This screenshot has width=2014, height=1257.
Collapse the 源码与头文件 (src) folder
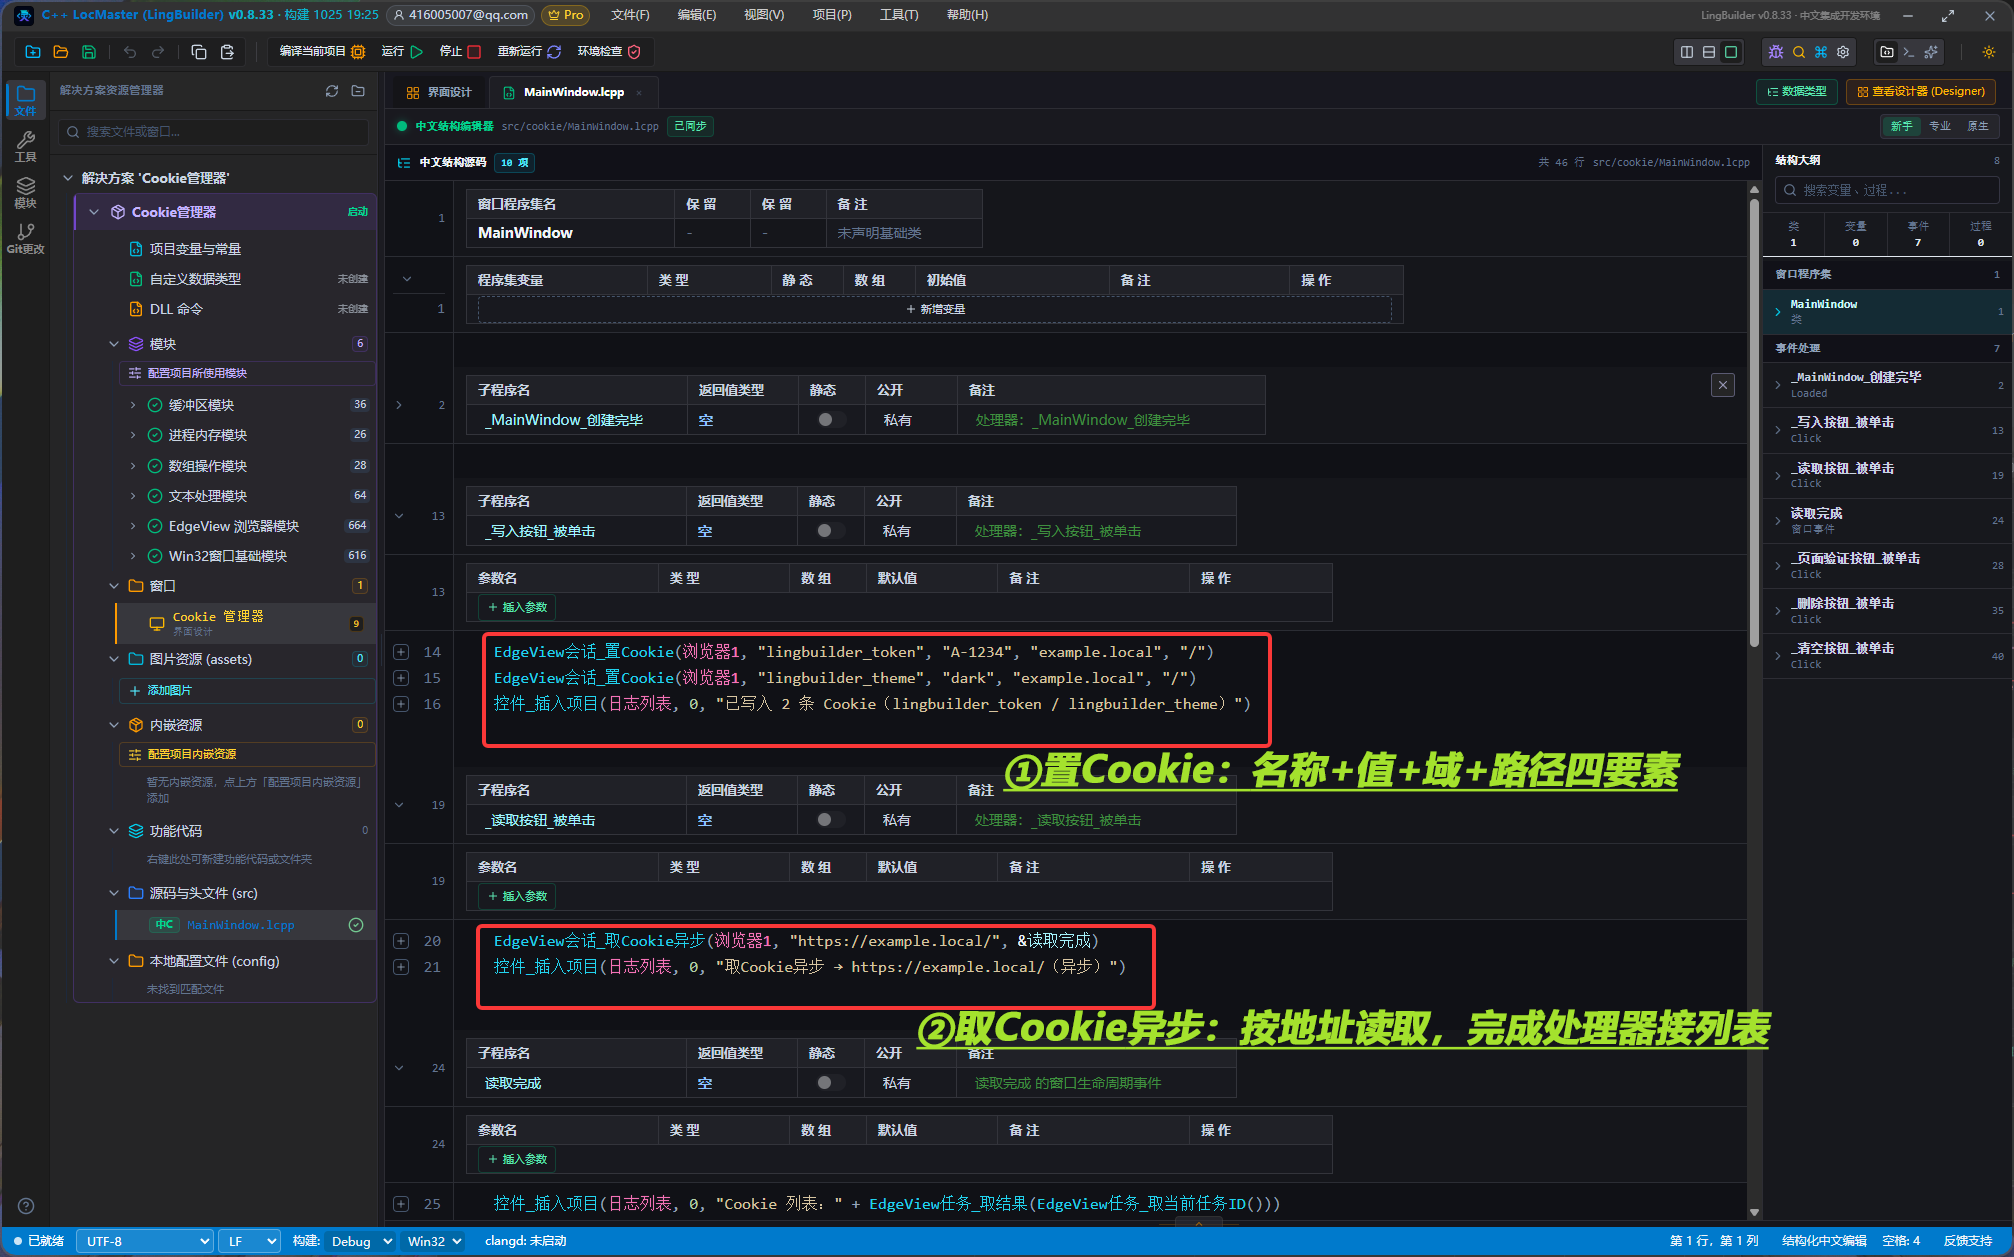pyautogui.click(x=114, y=893)
